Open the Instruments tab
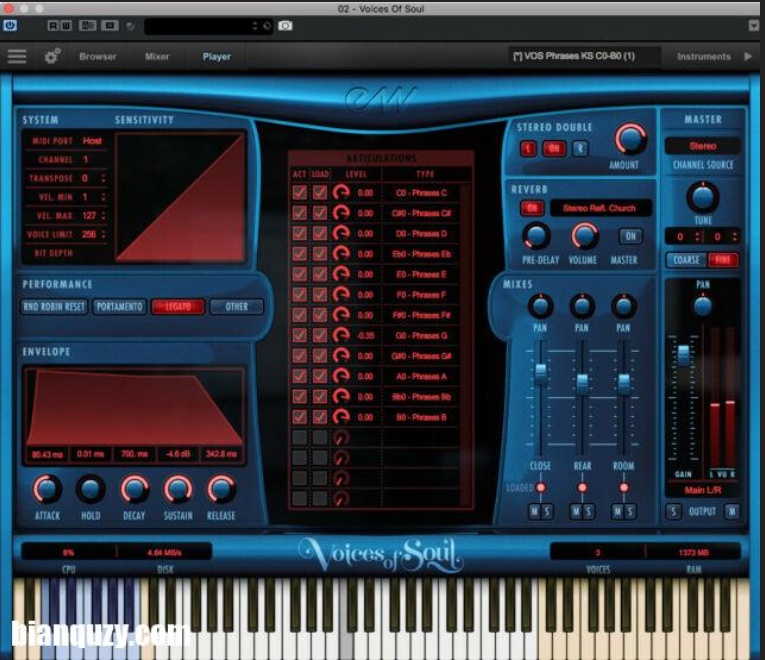Viewport: 765px width, 660px height. (x=704, y=57)
